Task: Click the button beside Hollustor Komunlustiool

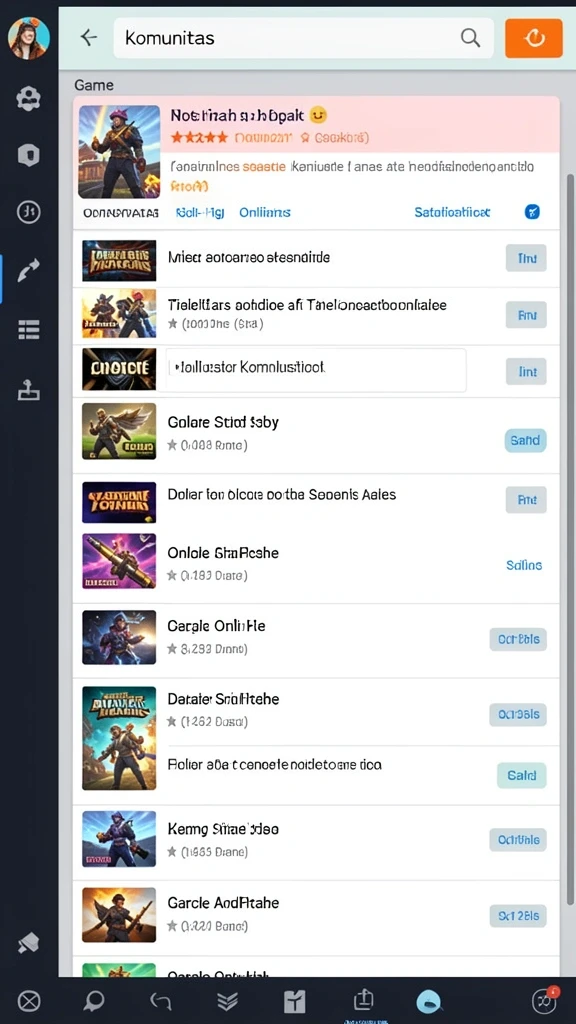Action: (526, 372)
